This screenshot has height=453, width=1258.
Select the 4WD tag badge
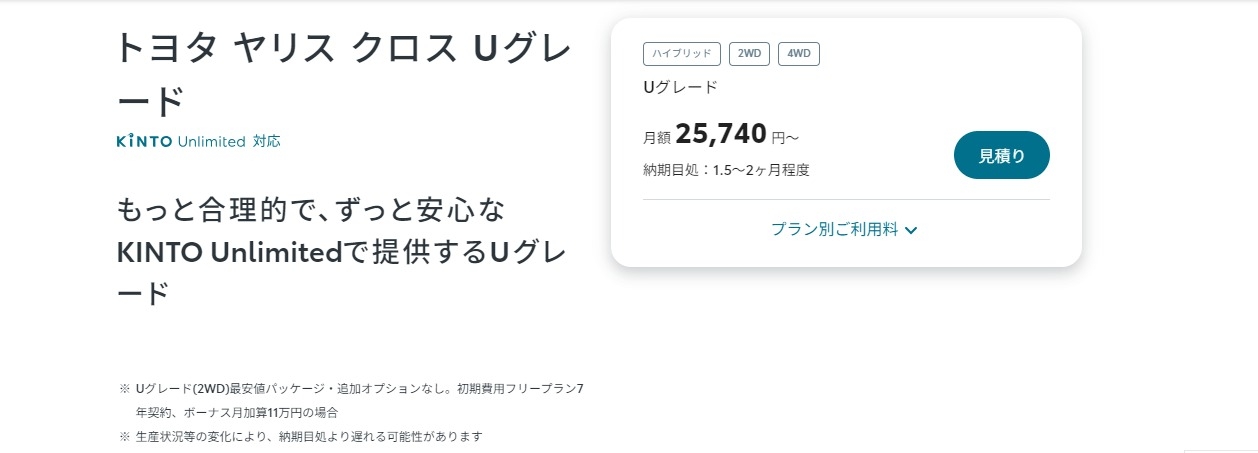coord(799,54)
